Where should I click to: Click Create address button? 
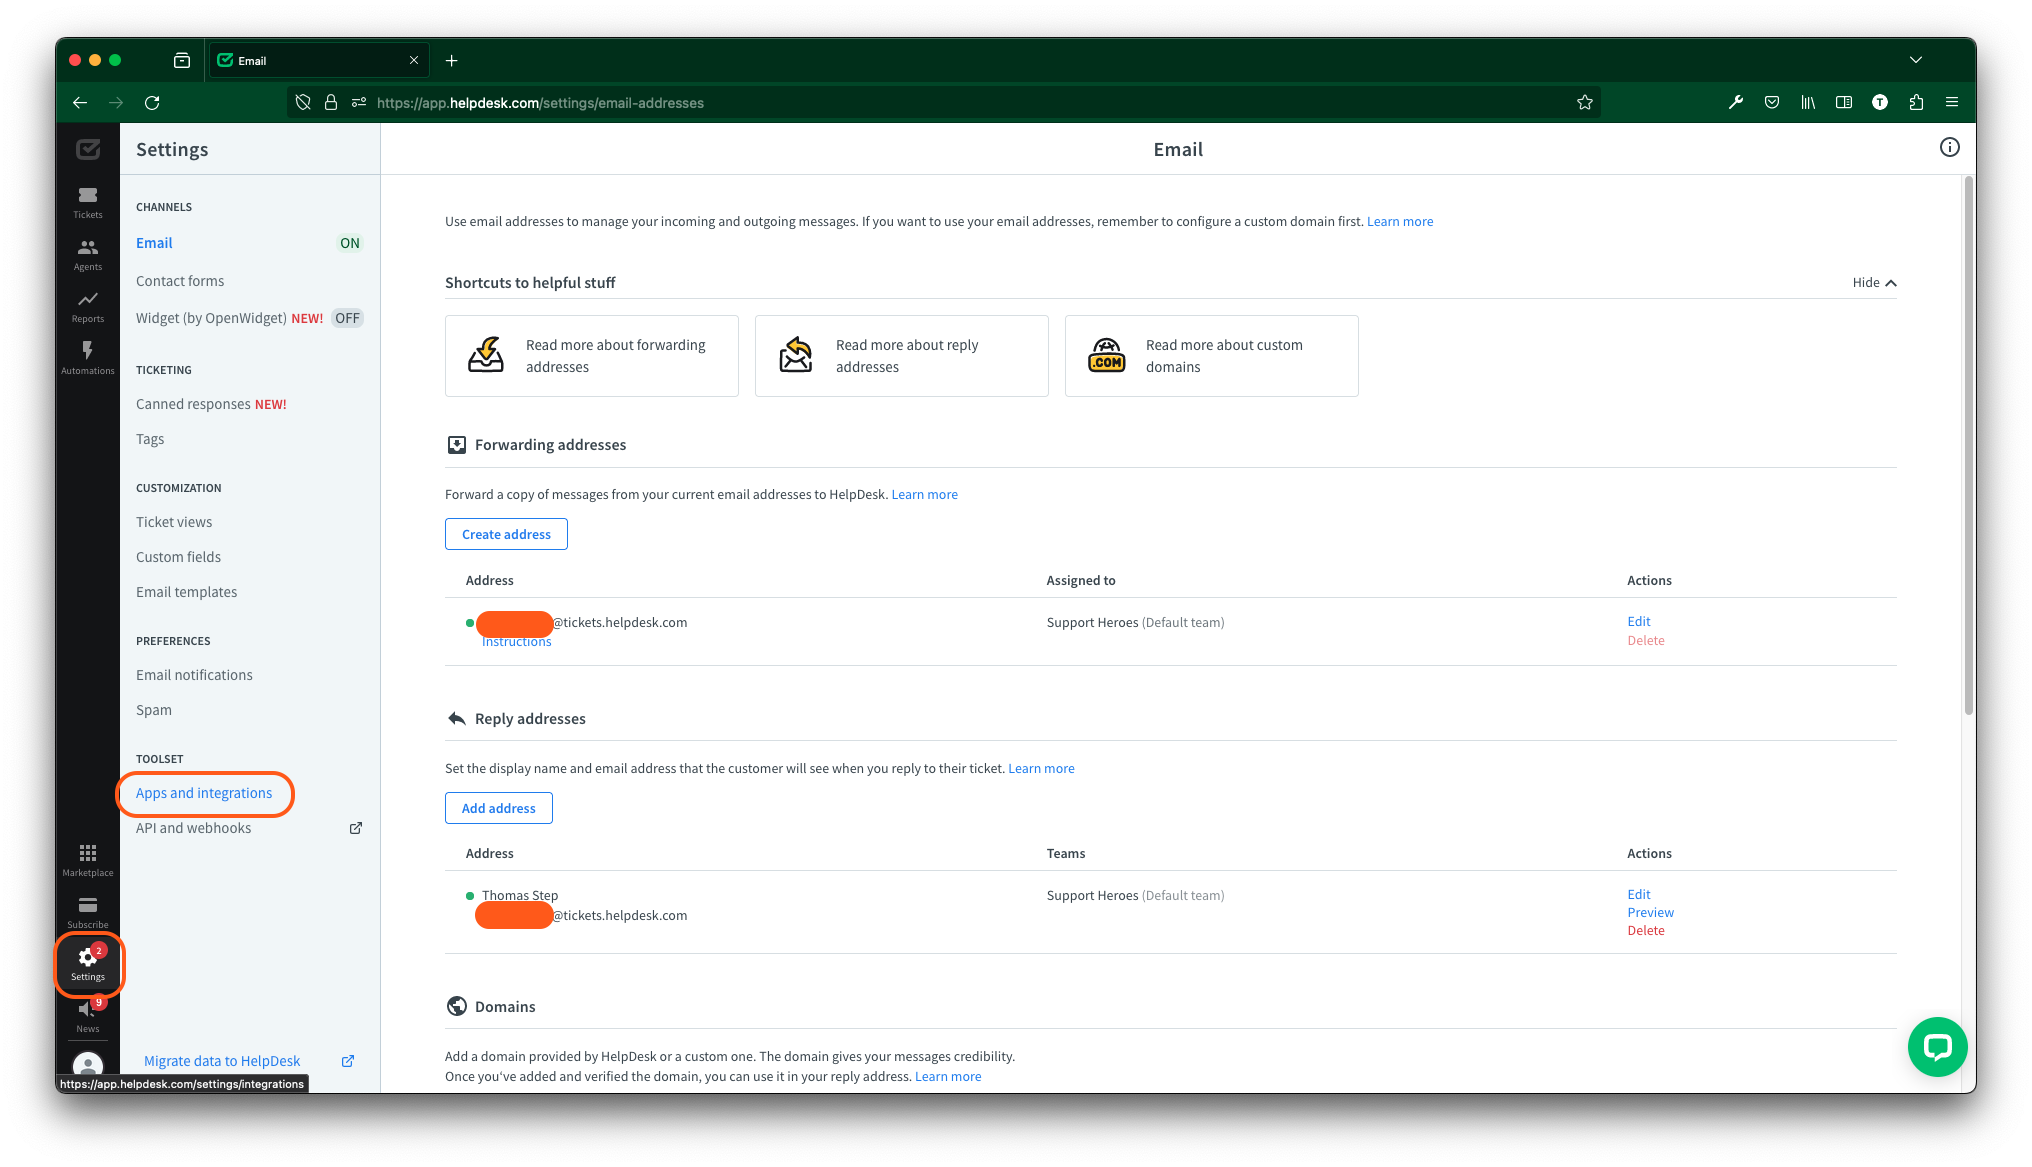505,533
